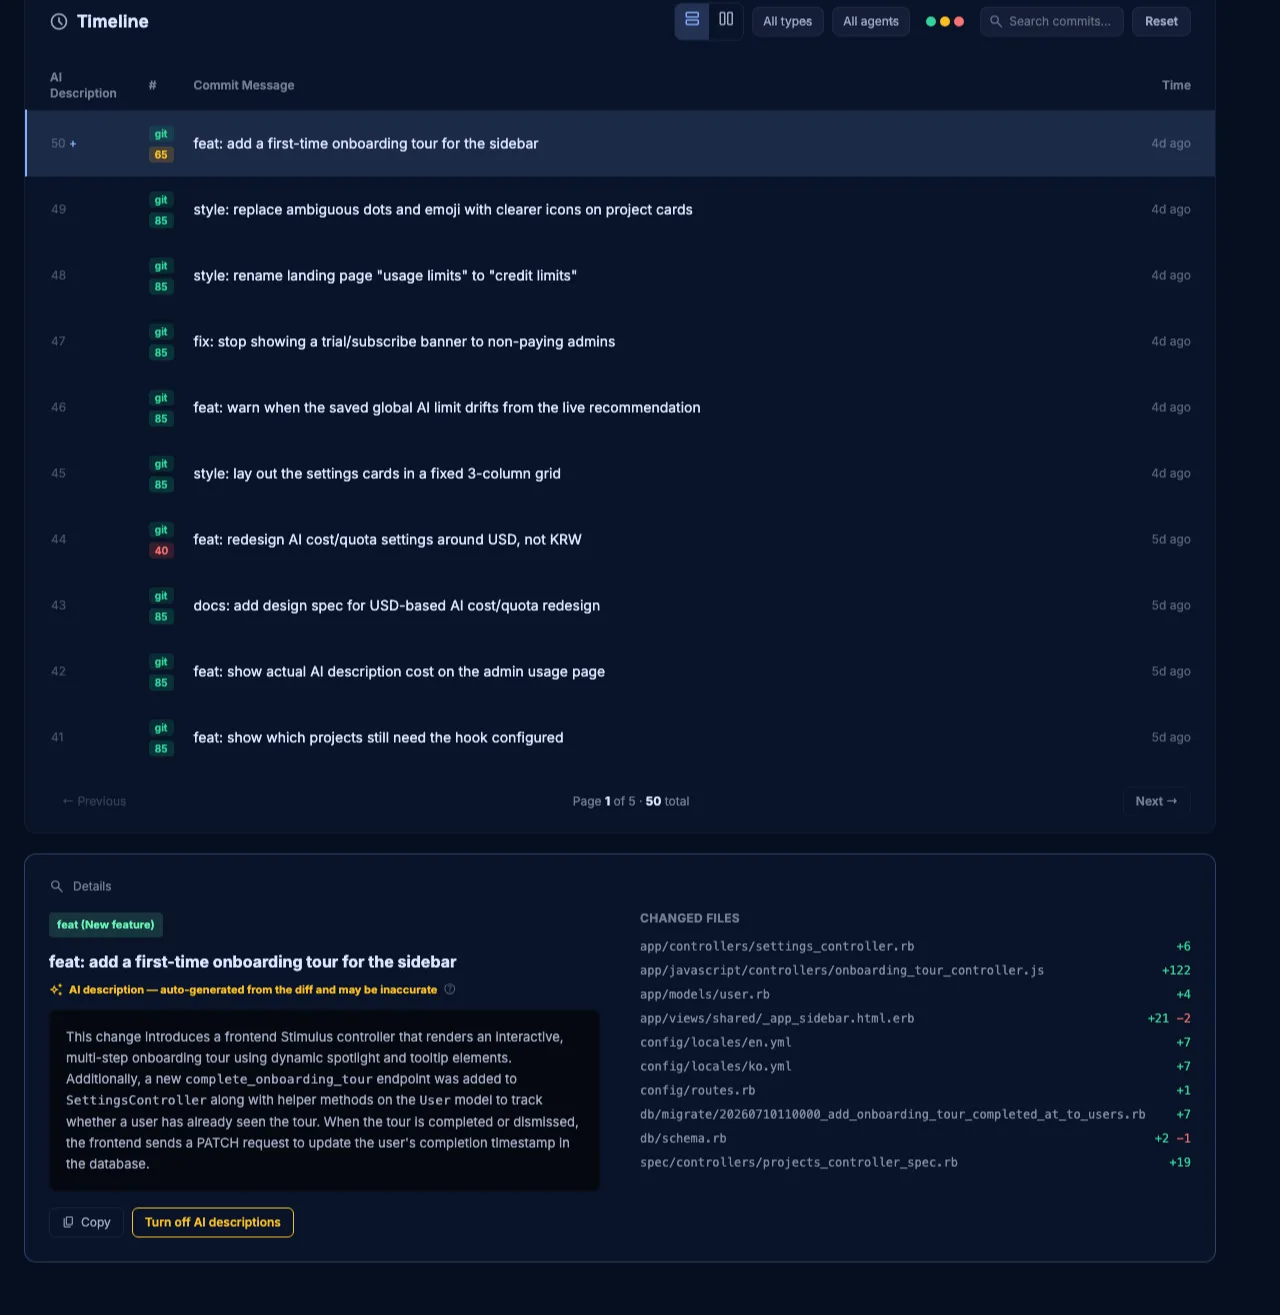The width and height of the screenshot is (1280, 1315).
Task: Click the Commit Message column header
Action: click(244, 85)
